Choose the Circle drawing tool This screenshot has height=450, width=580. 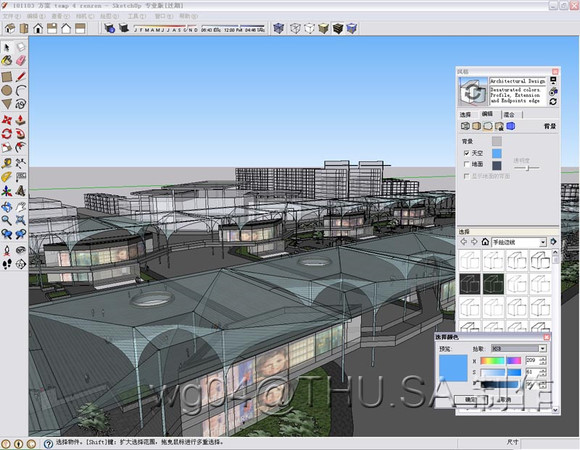tap(7, 90)
